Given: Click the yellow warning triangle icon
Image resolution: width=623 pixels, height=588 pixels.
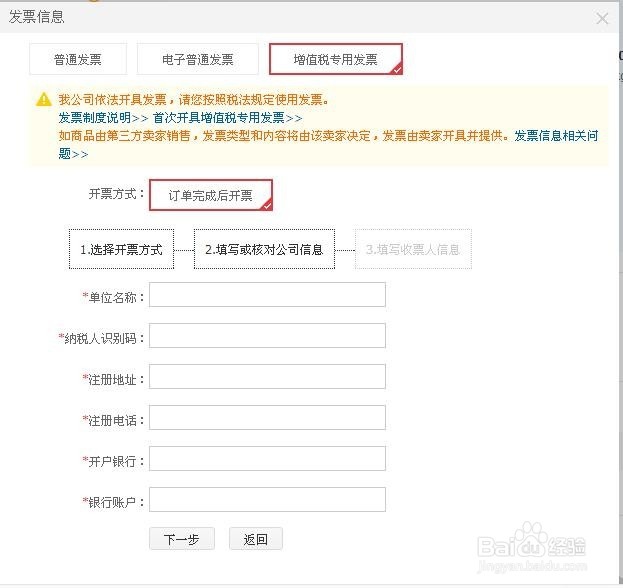Looking at the screenshot, I should pyautogui.click(x=44, y=99).
